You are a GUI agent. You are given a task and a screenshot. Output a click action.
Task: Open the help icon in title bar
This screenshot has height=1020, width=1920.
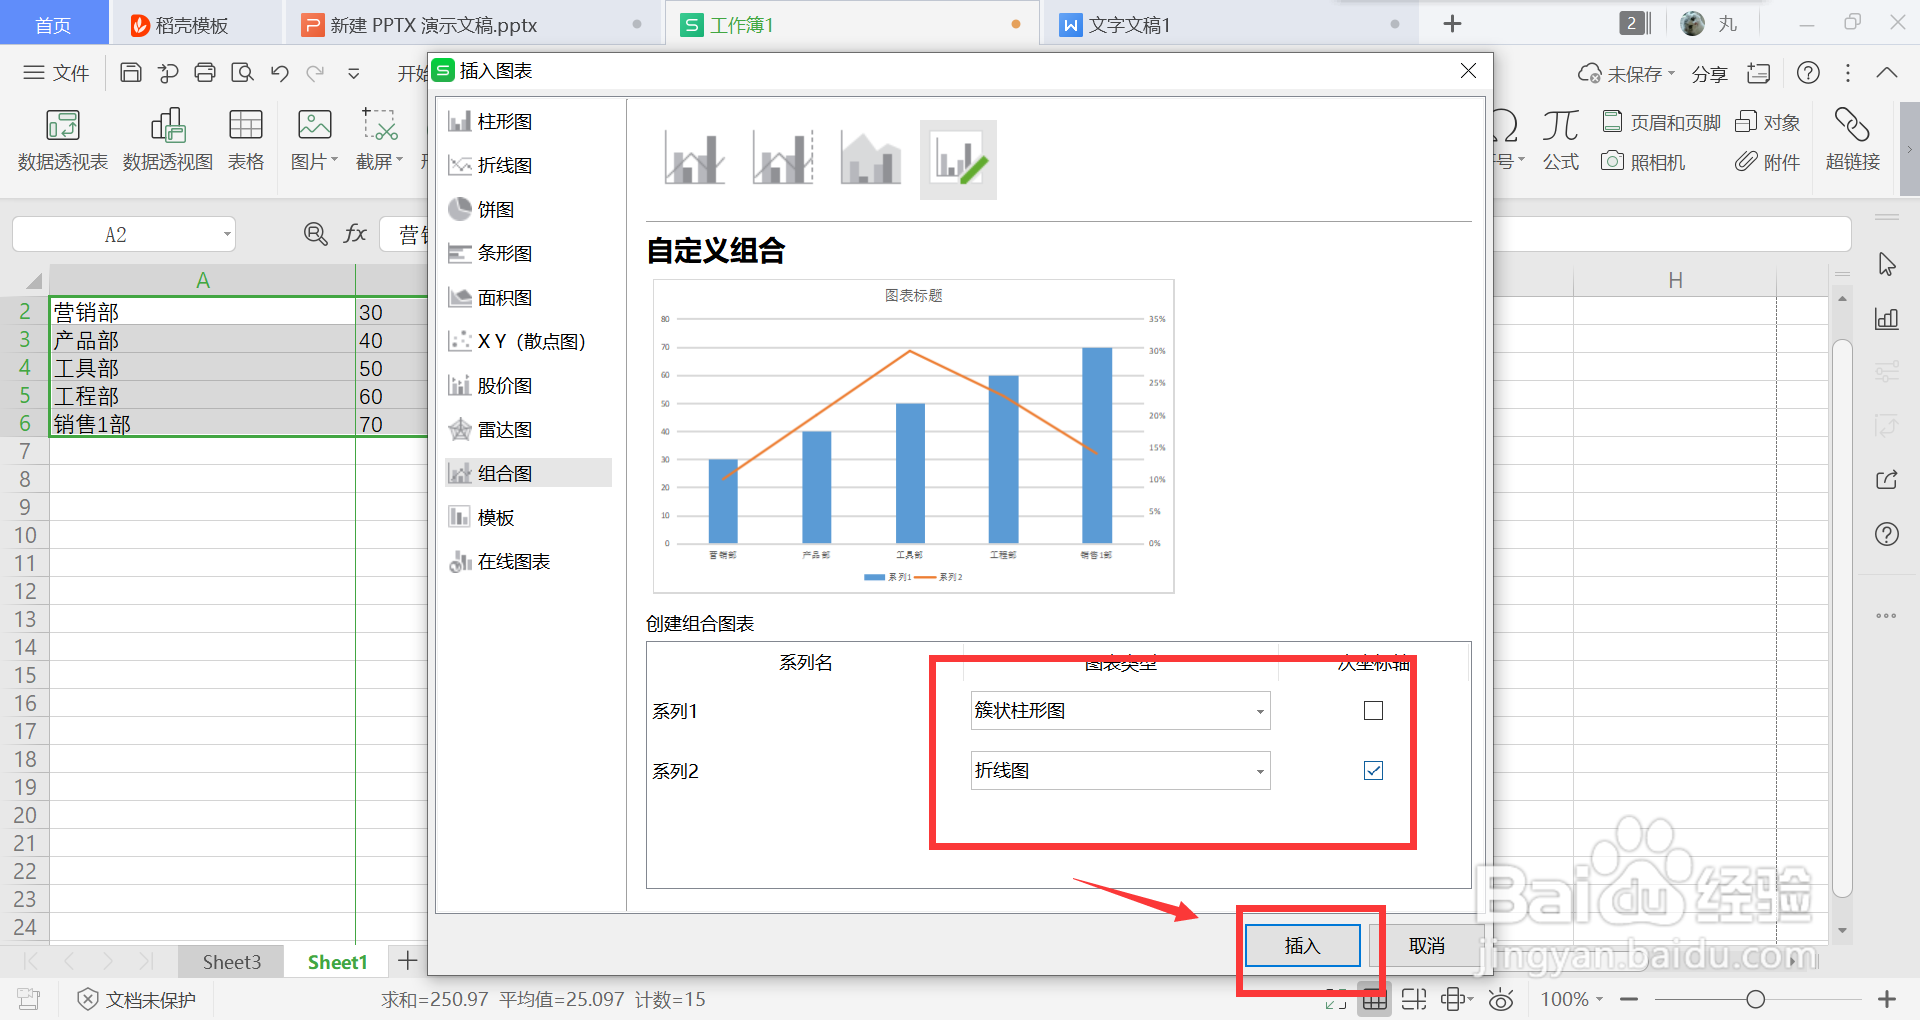coord(1808,73)
